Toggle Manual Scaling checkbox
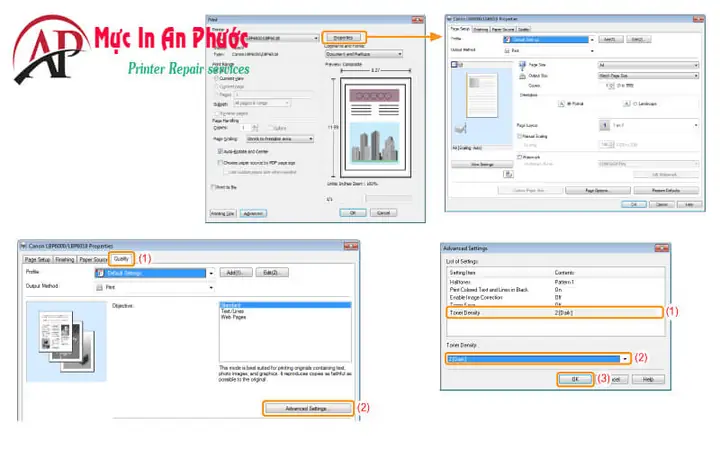This screenshot has width=720, height=450. [x=519, y=136]
